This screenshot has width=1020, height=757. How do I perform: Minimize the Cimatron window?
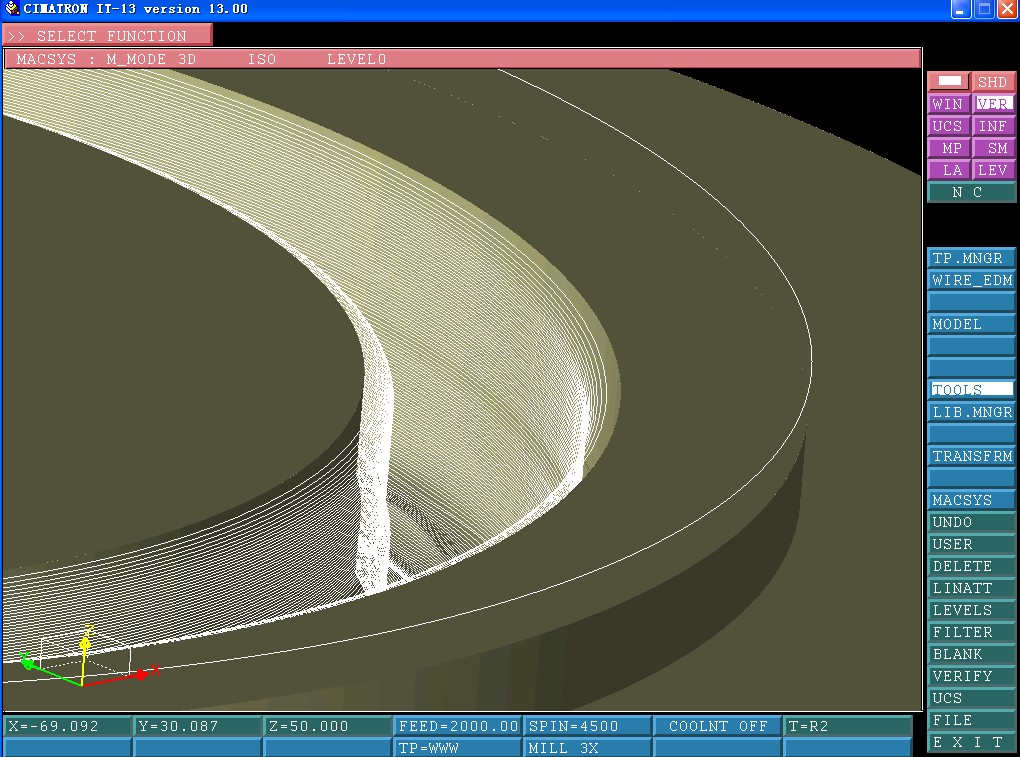[x=961, y=9]
